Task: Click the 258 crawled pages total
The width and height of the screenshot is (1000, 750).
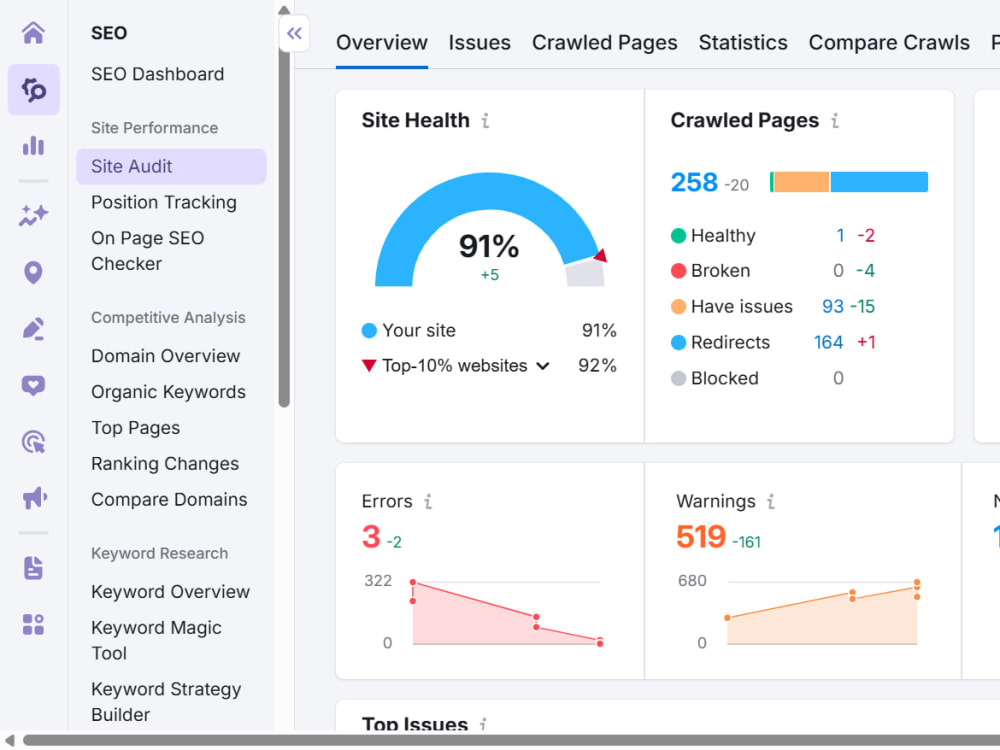Action: point(695,182)
